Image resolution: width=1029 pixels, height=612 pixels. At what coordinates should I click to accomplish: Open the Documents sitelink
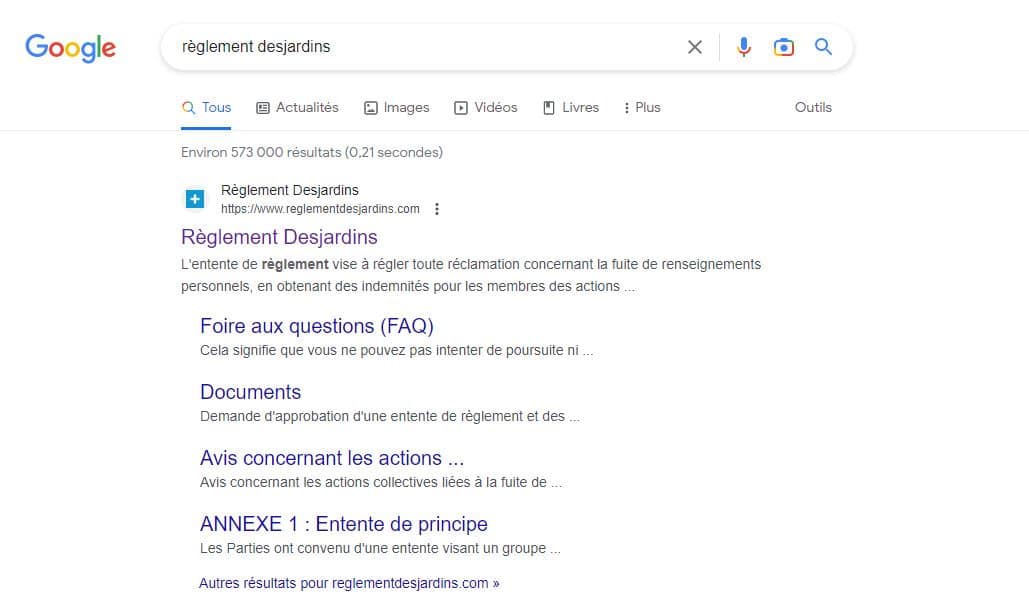250,392
